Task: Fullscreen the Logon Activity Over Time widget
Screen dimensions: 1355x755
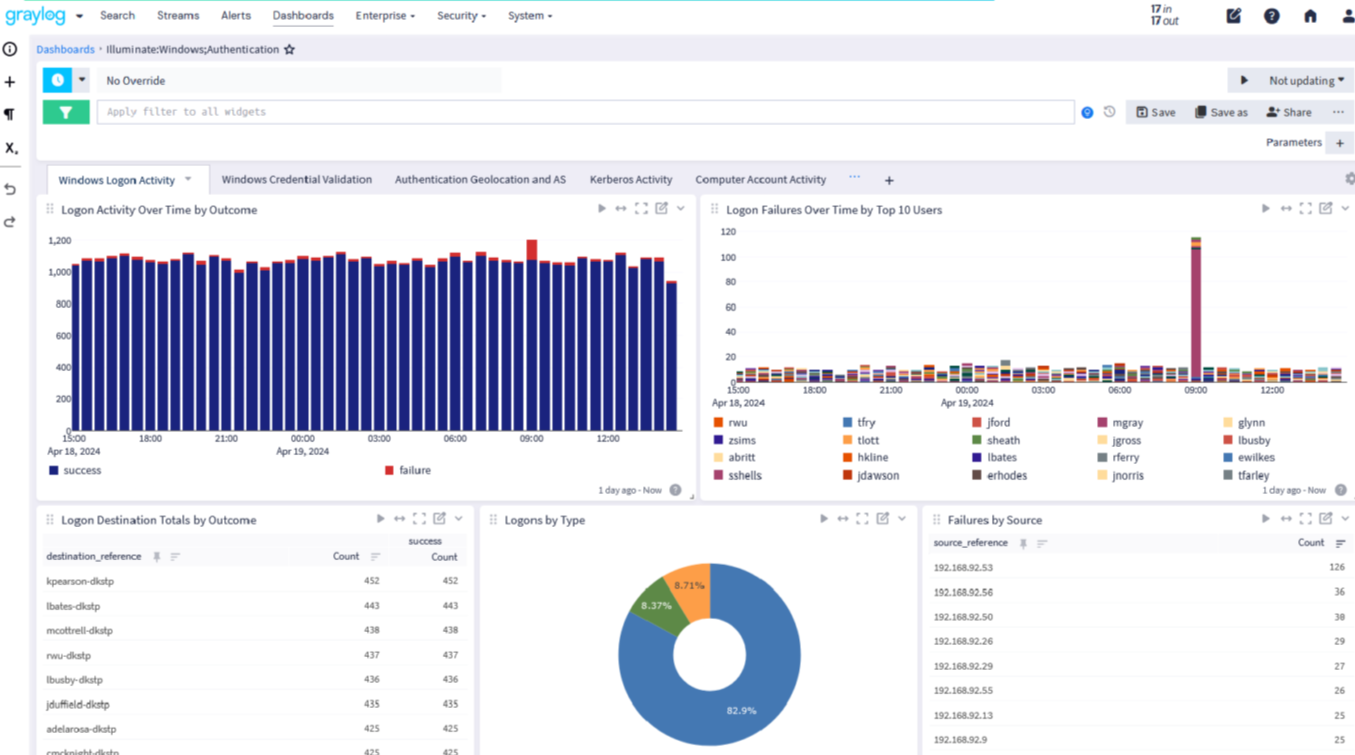Action: coord(641,209)
